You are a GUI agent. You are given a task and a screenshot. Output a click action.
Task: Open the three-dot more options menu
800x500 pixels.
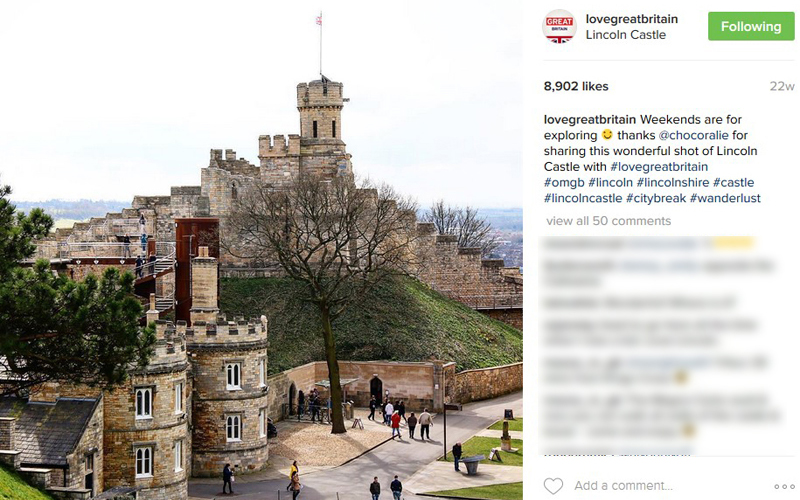point(784,486)
